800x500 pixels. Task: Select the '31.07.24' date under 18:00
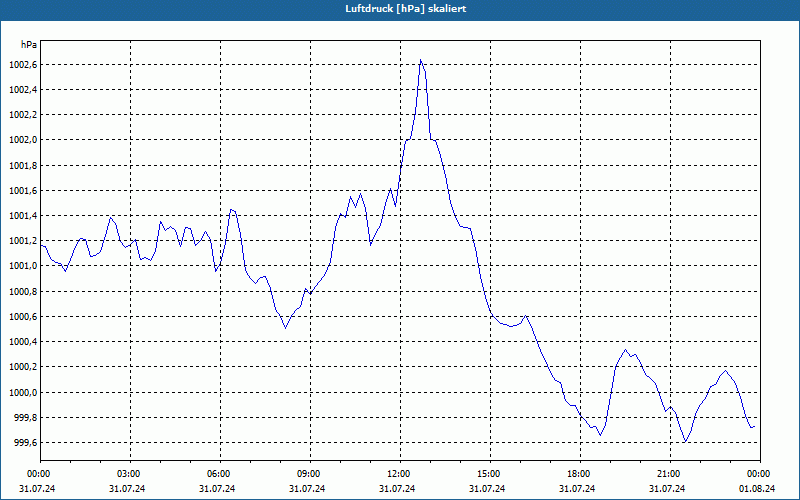[x=577, y=489]
